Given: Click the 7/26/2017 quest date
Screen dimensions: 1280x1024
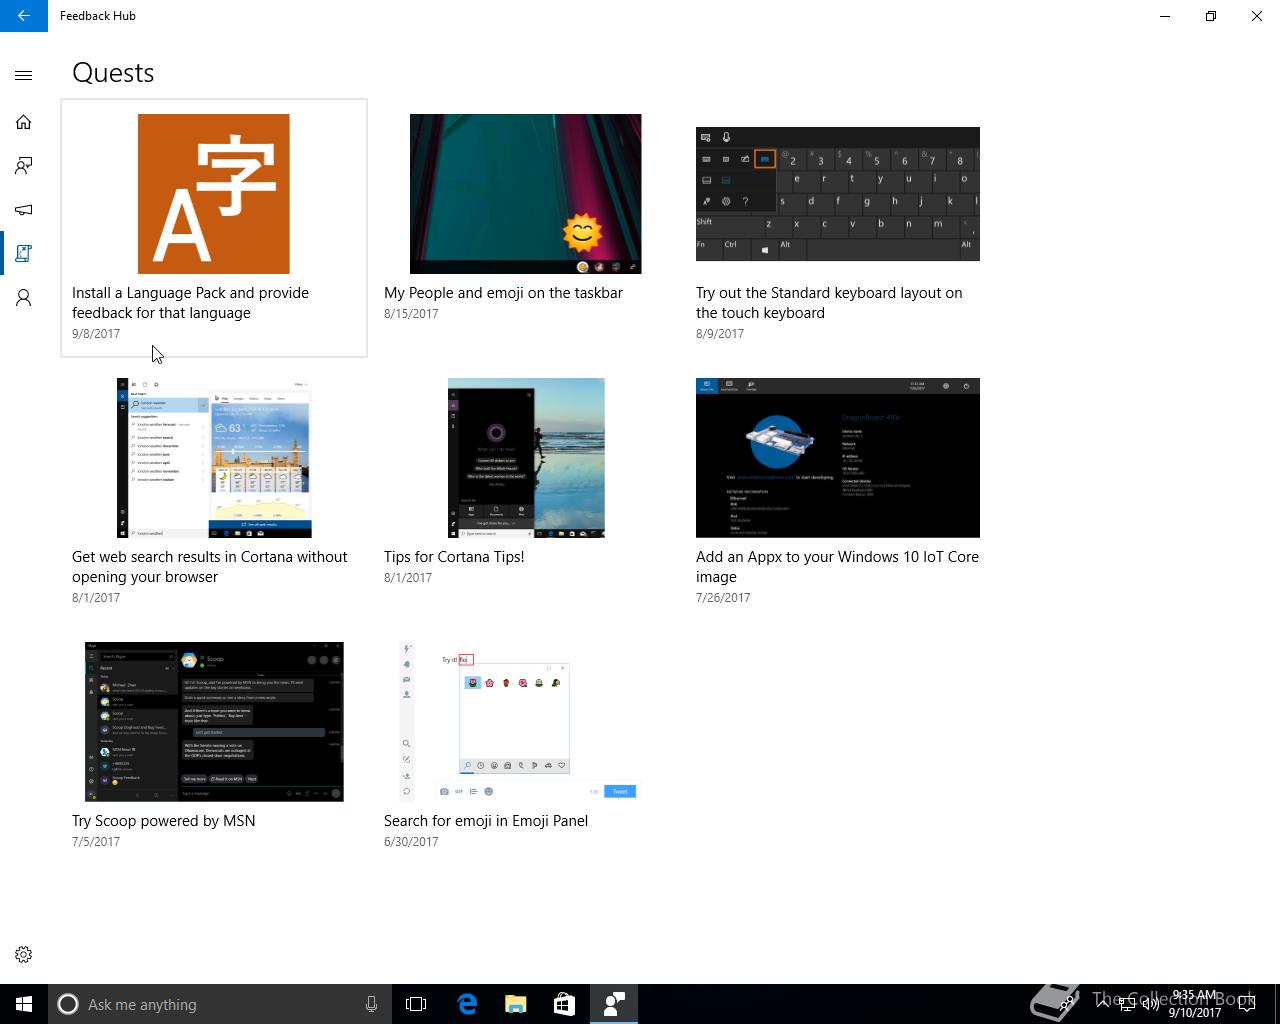Looking at the screenshot, I should pos(723,598).
